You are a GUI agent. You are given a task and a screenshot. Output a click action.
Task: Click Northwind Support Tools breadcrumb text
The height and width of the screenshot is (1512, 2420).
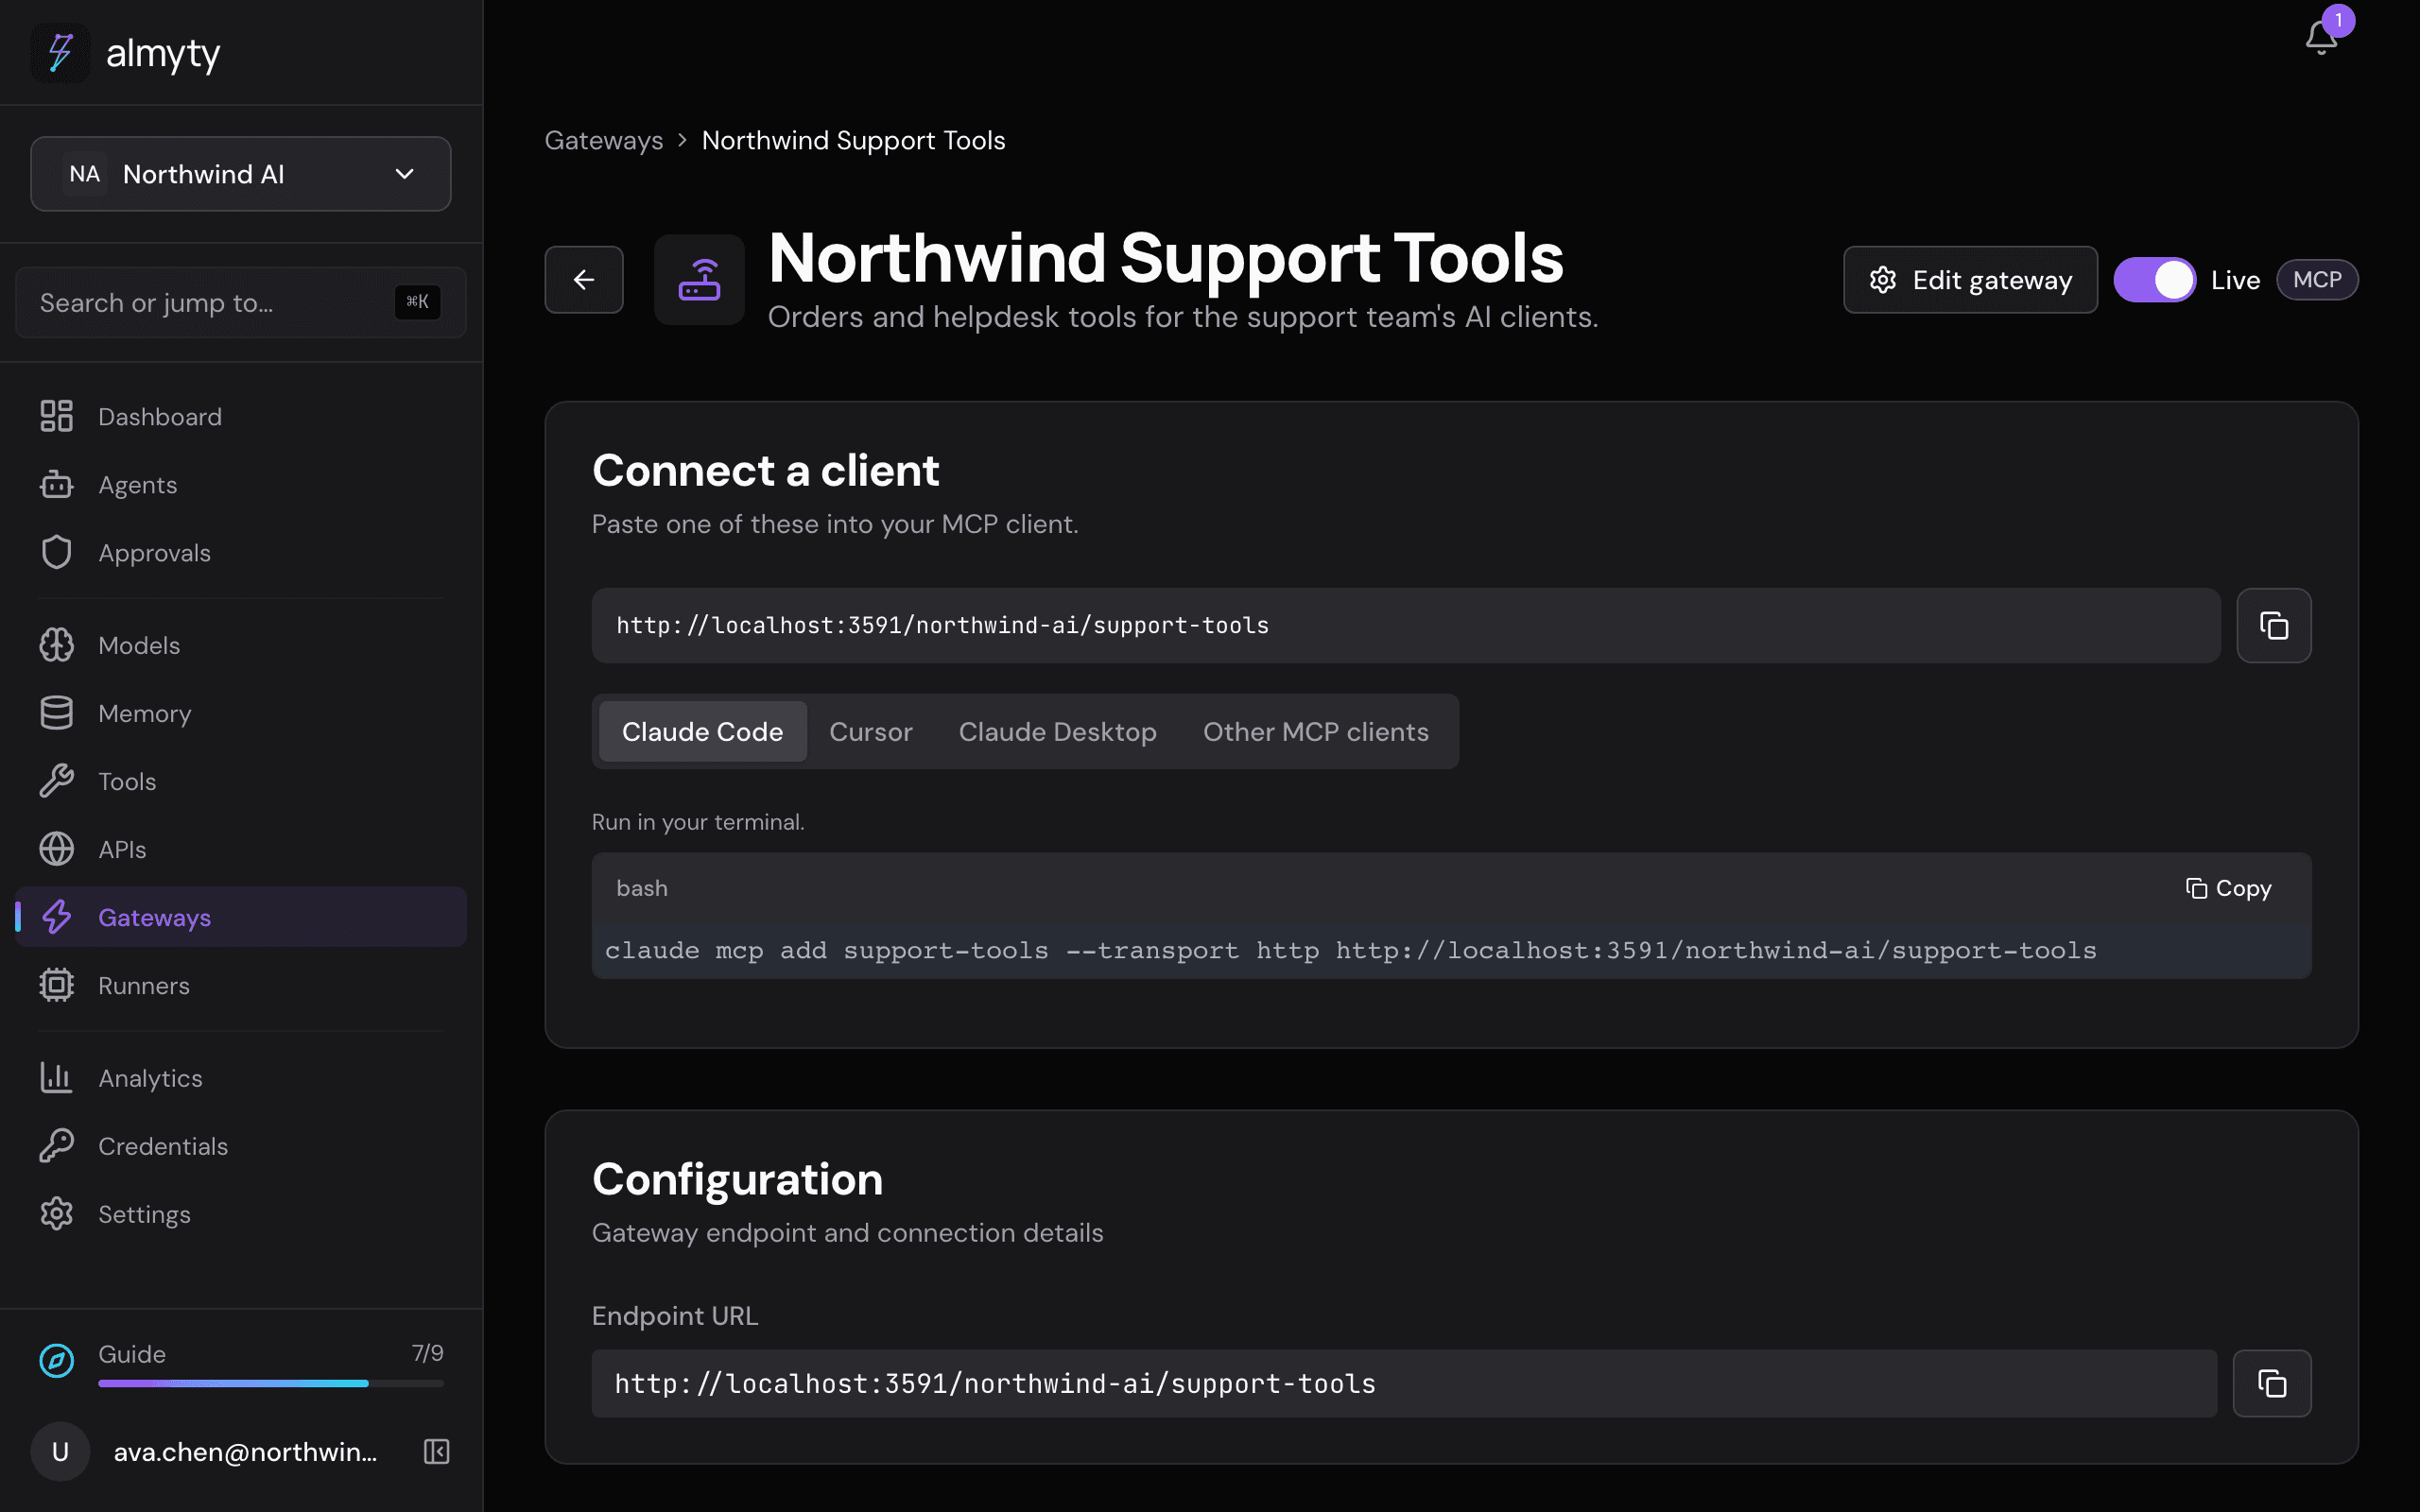853,140
